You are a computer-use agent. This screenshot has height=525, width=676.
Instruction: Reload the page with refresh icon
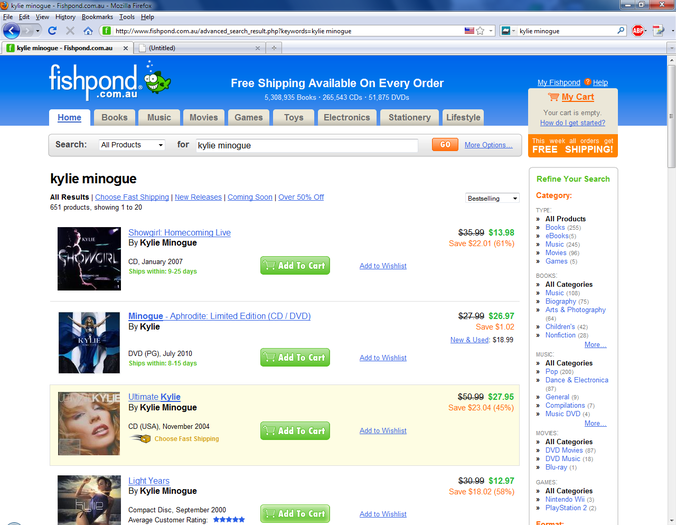[x=52, y=31]
